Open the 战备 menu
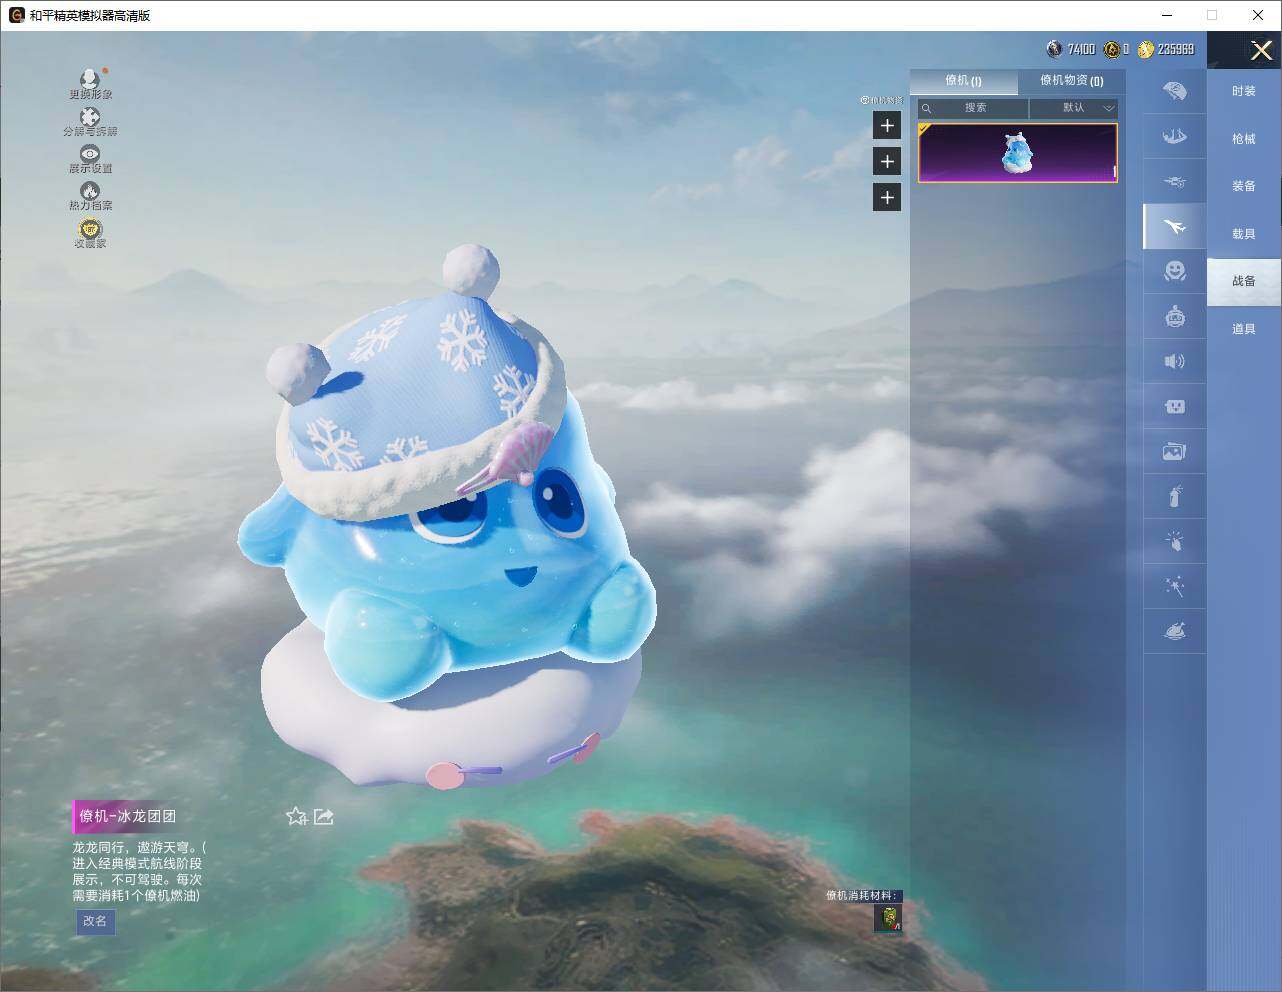1282x992 pixels. click(1244, 281)
